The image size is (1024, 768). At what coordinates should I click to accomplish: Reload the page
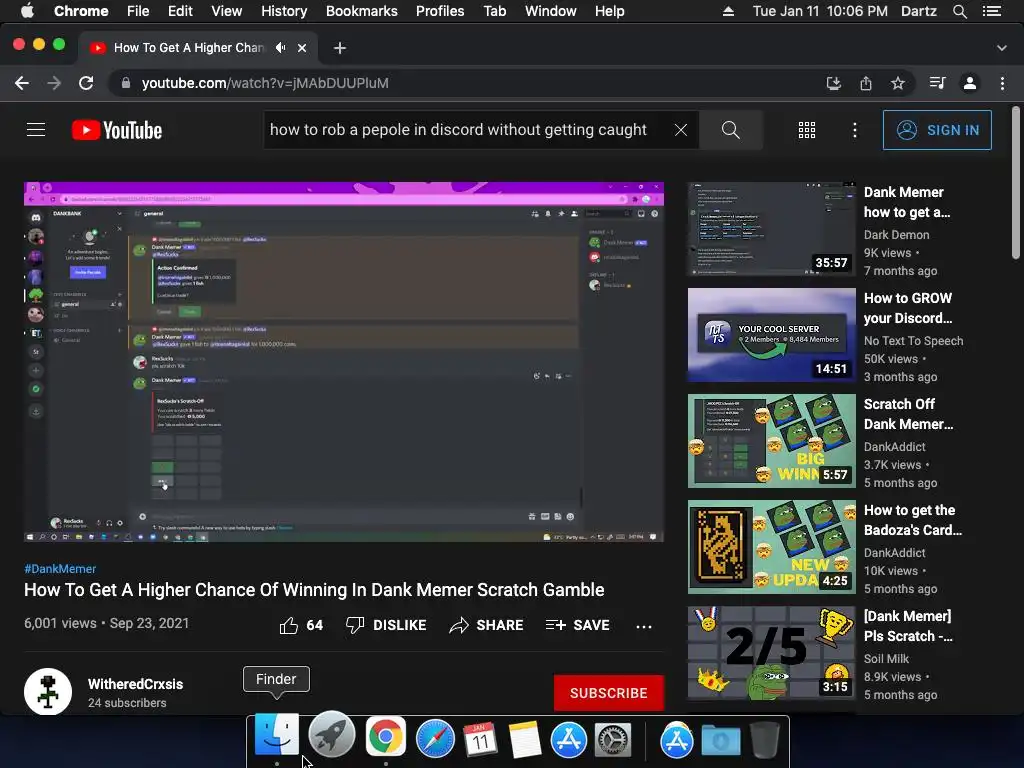(x=86, y=83)
